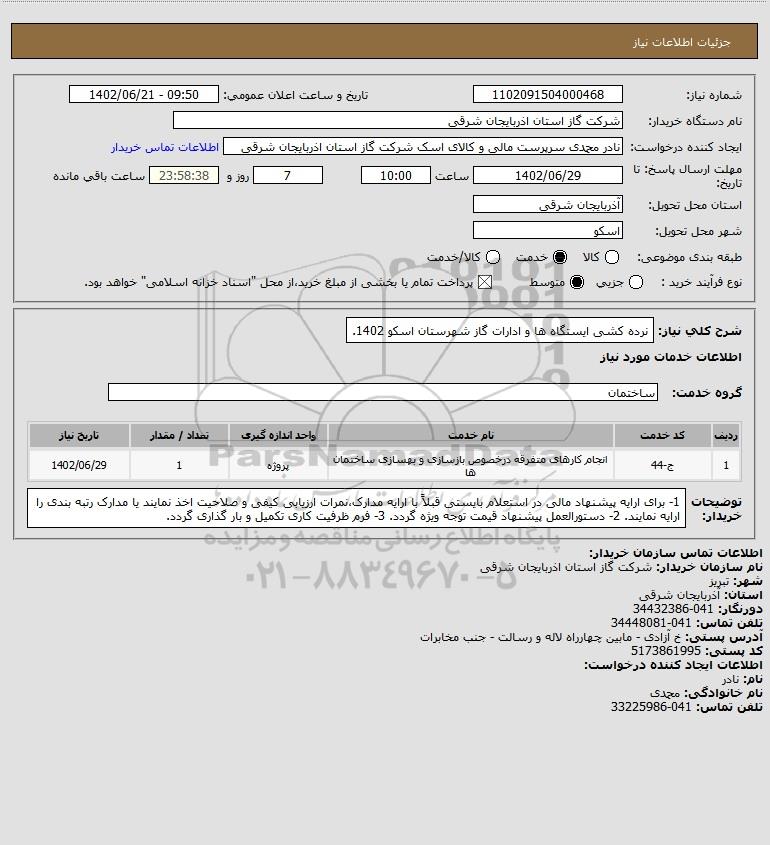This screenshot has height=845, width=770.
Task: Click the service group field ساختمان
Action: pos(383,392)
